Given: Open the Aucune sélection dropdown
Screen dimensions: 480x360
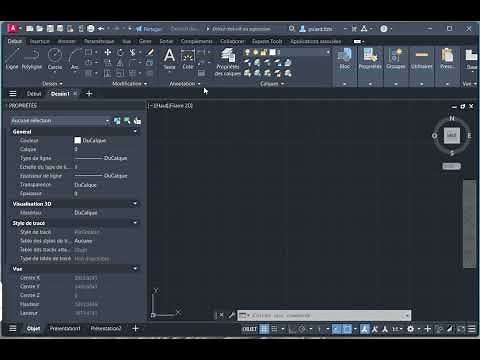Looking at the screenshot, I should 60,121.
